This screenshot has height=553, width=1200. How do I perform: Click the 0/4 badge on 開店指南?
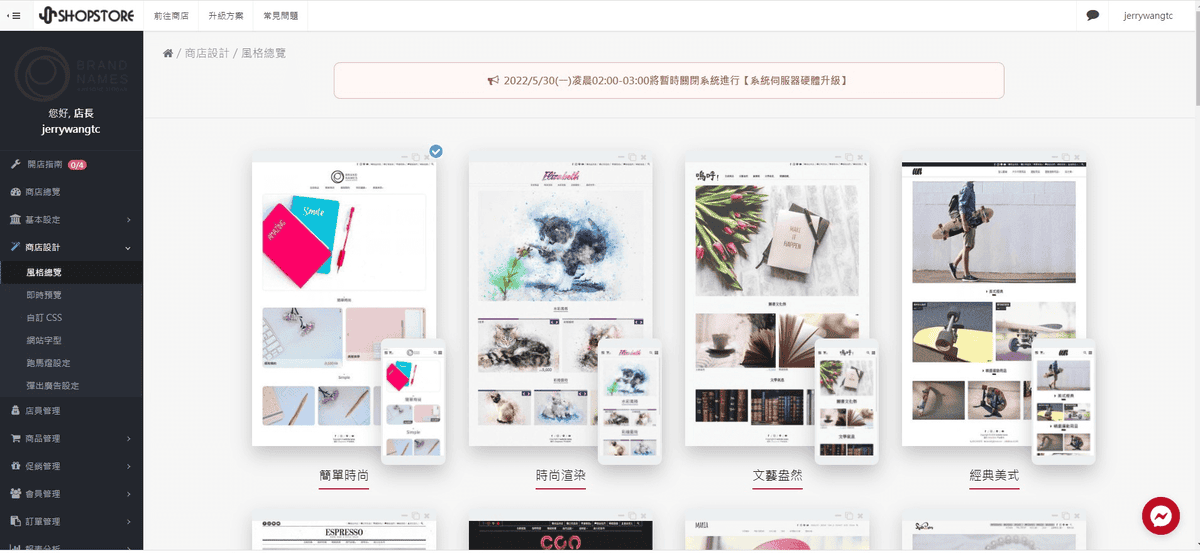78,165
